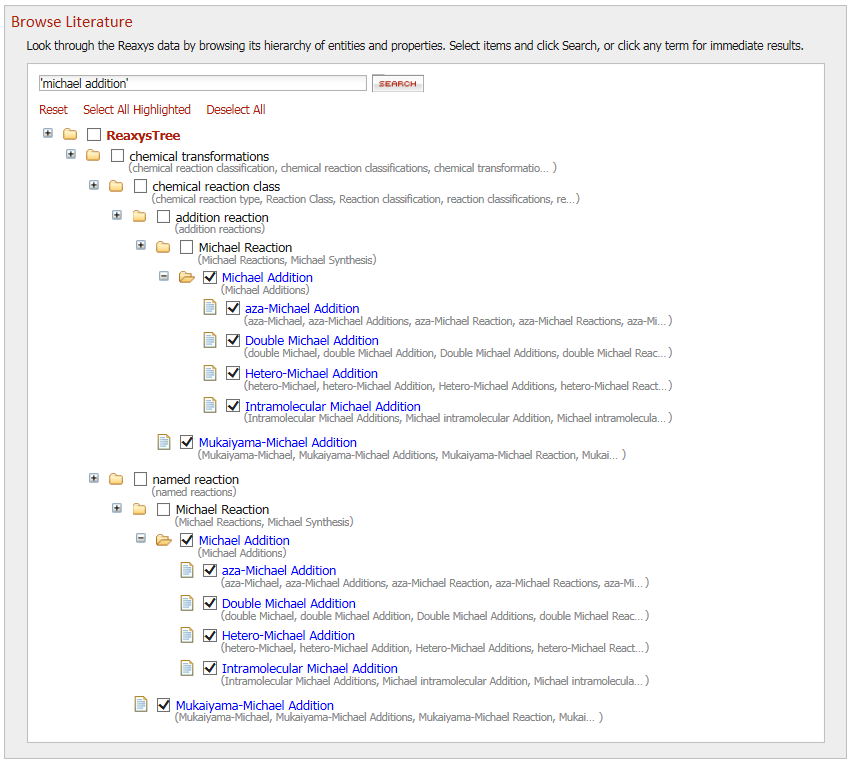Click the chemical transformations folder icon
The width and height of the screenshot is (857, 762).
[x=93, y=155]
